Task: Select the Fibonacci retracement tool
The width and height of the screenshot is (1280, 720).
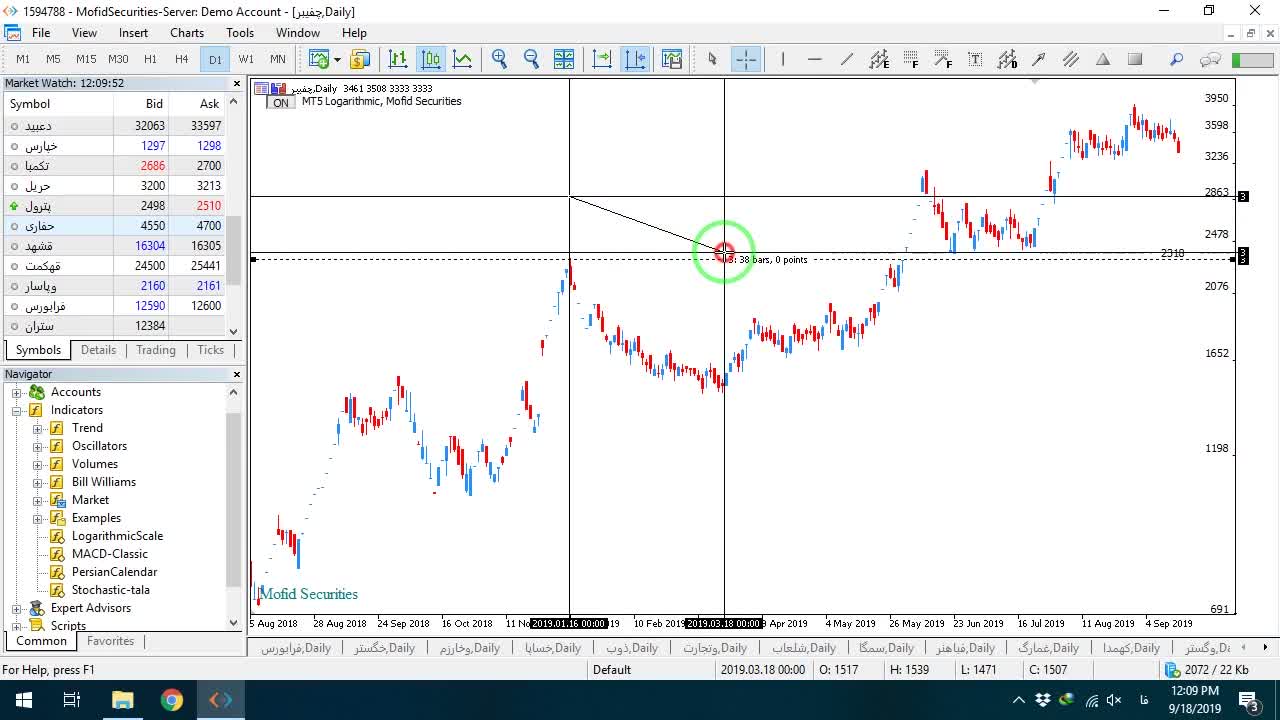Action: coord(910,59)
